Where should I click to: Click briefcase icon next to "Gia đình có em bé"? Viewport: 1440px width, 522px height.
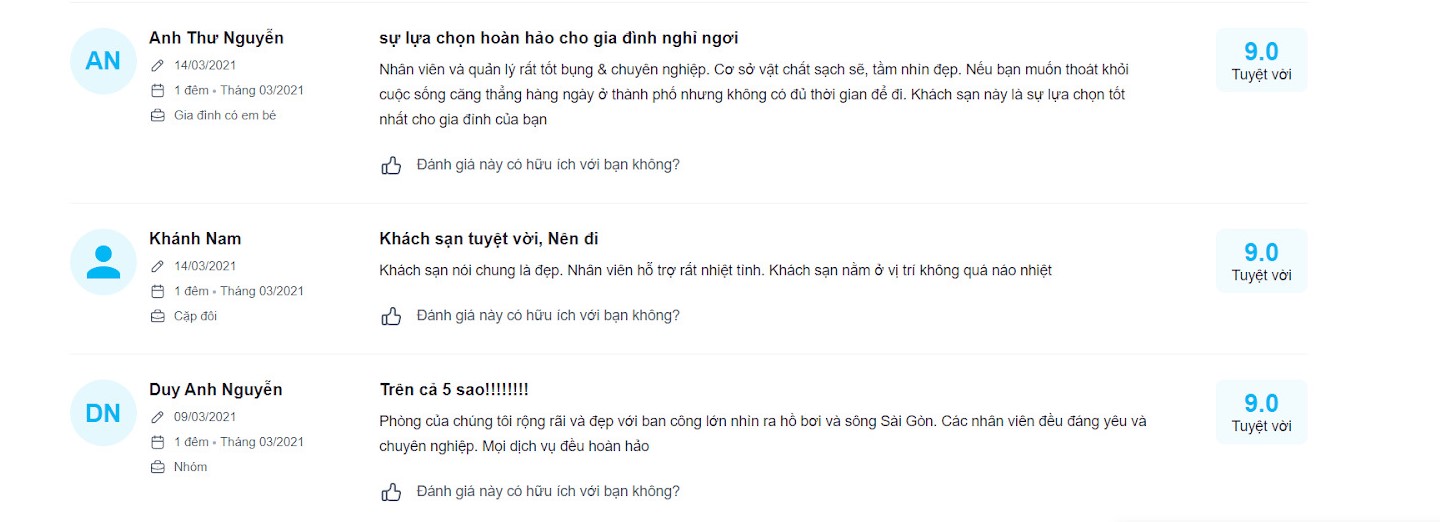[x=157, y=115]
